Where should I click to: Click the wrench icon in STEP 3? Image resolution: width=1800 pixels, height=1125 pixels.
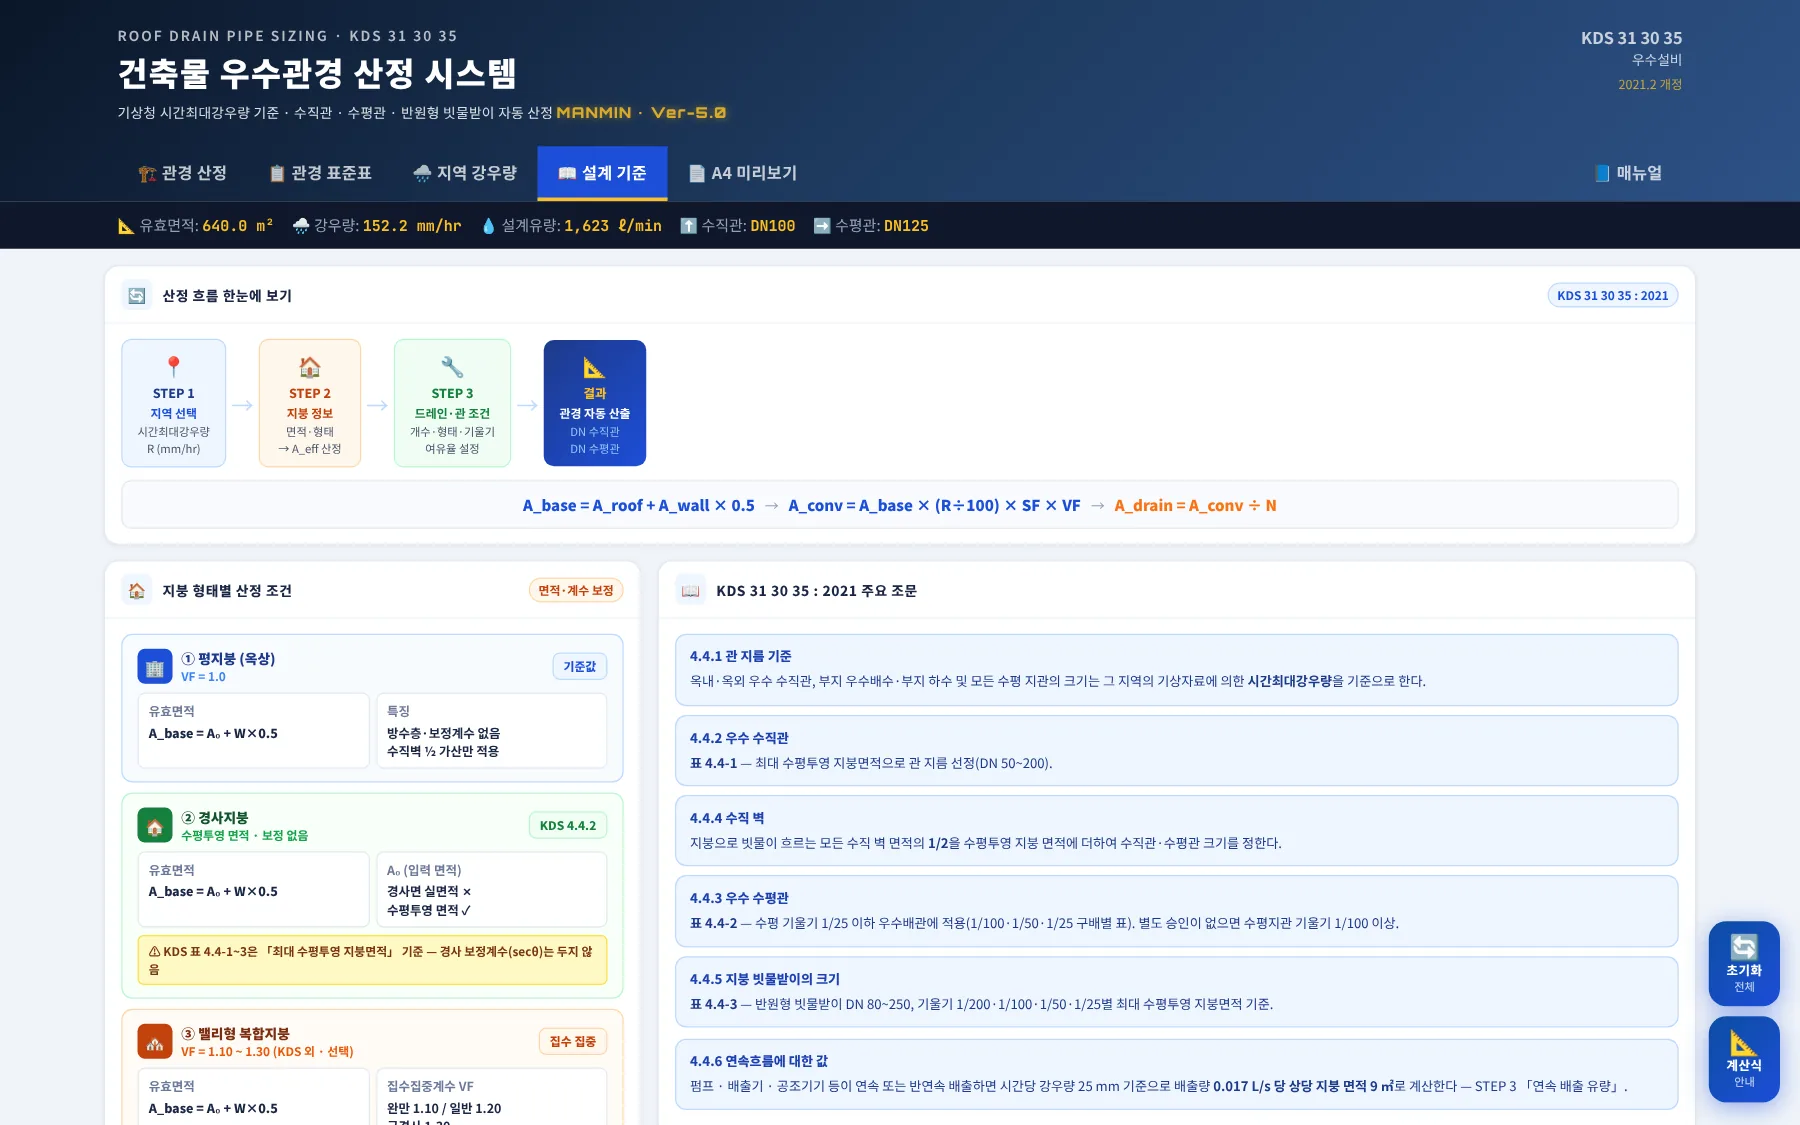click(x=452, y=367)
